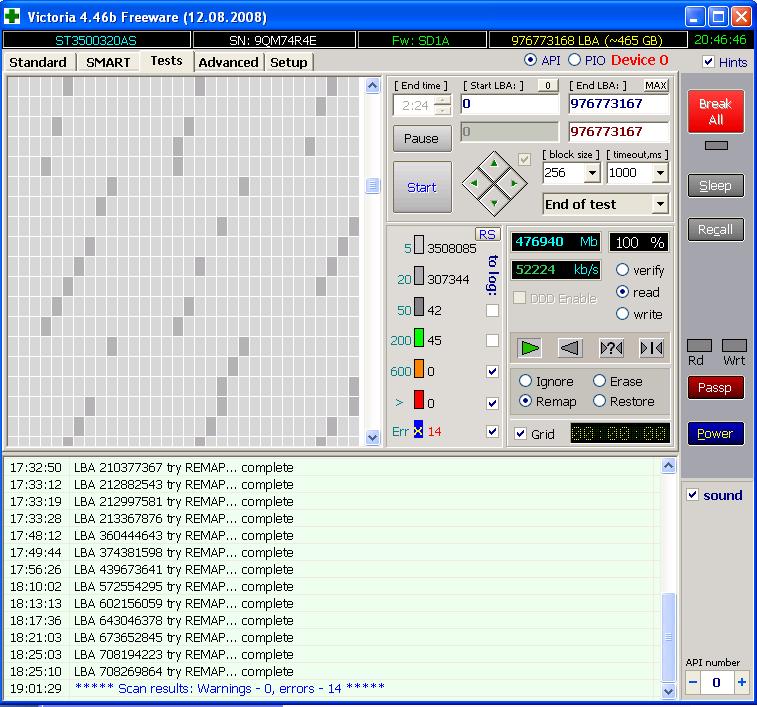Viewport: 757px width, 707px height.
Task: Click the RS reset statistics button
Action: 487,234
